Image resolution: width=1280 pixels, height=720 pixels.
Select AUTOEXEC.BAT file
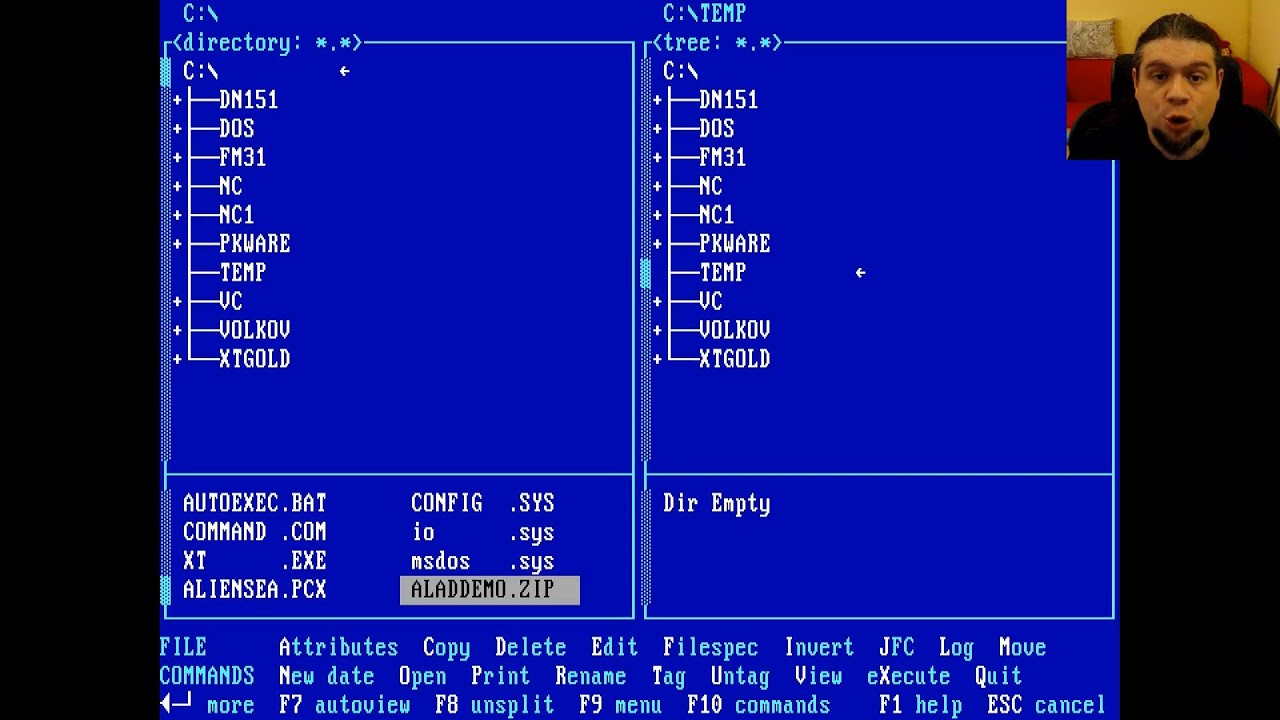pyautogui.click(x=254, y=503)
